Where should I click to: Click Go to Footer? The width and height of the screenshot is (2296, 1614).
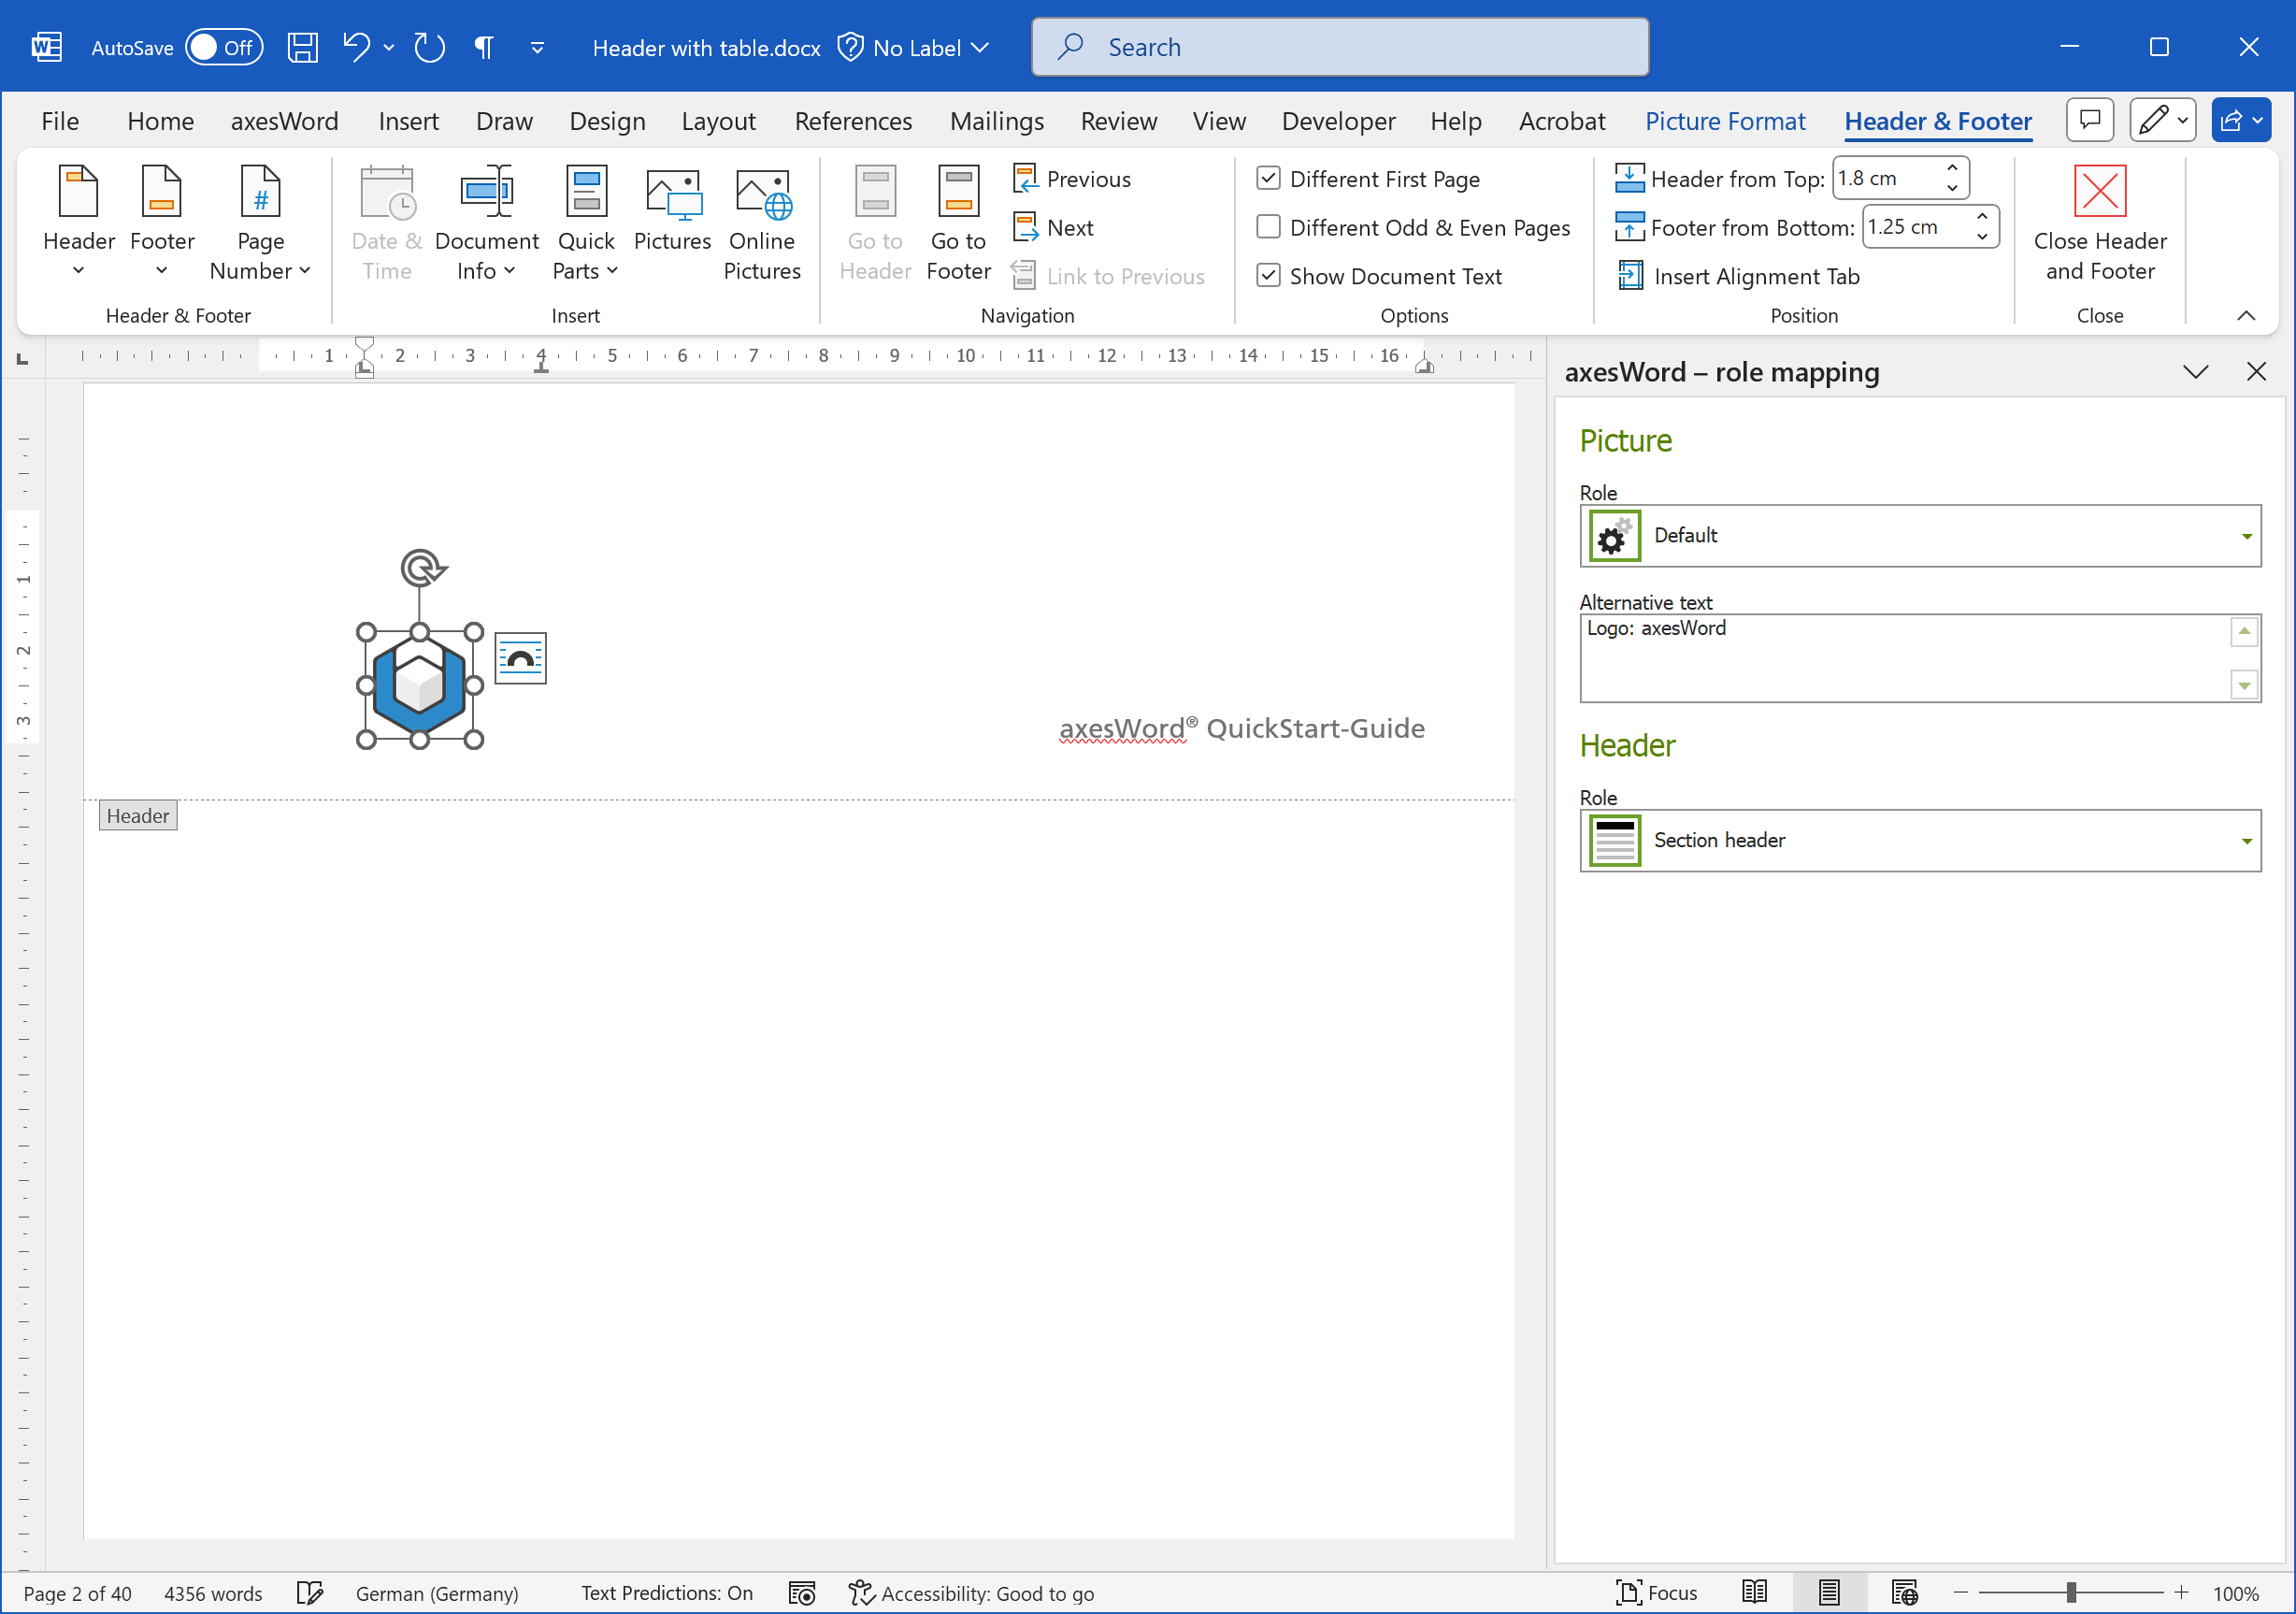[958, 223]
